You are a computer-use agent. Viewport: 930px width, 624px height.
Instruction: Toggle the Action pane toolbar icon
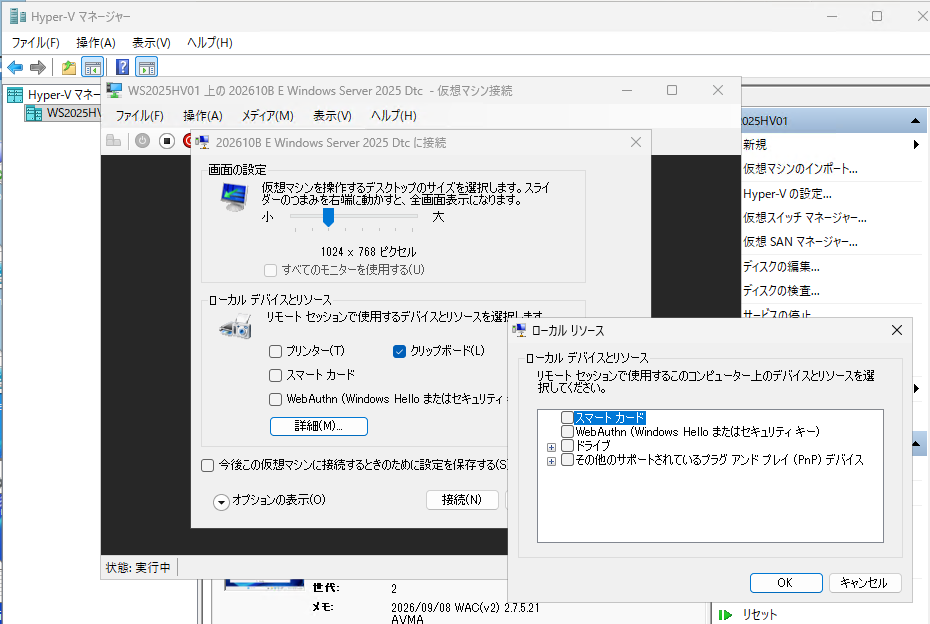146,68
